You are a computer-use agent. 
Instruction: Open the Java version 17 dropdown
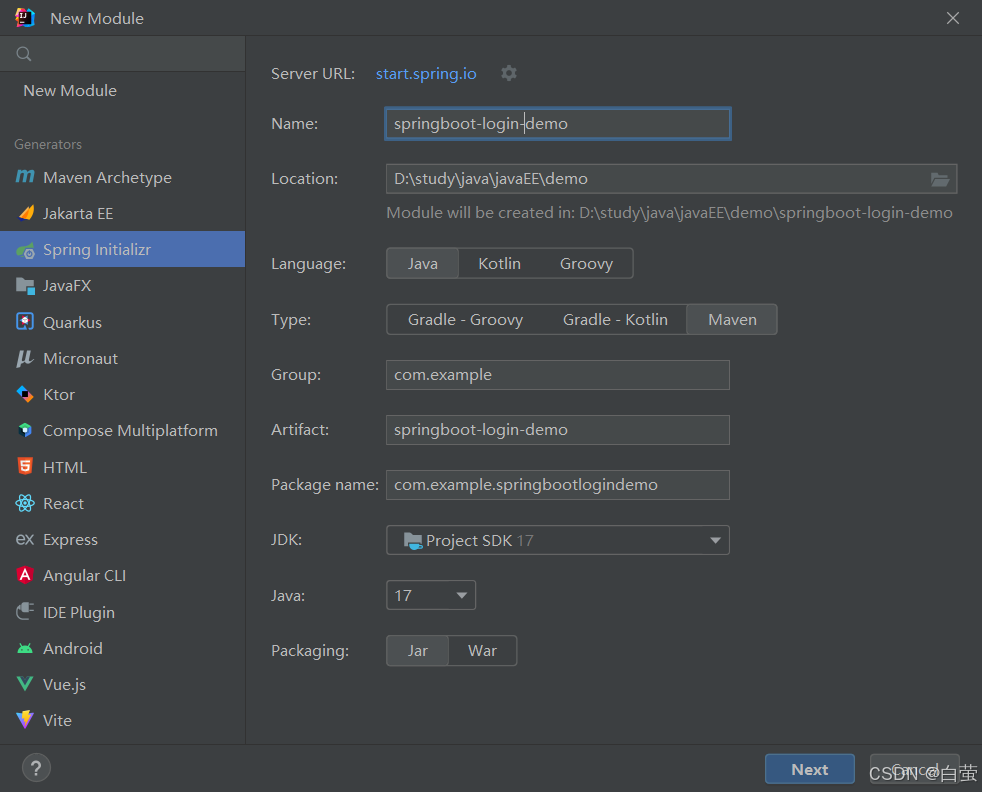pyautogui.click(x=431, y=595)
